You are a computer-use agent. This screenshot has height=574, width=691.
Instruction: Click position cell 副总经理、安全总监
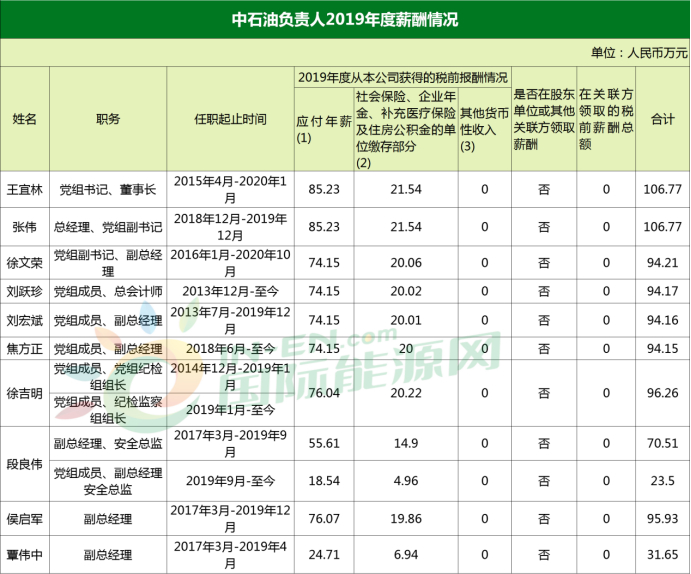[x=108, y=443]
